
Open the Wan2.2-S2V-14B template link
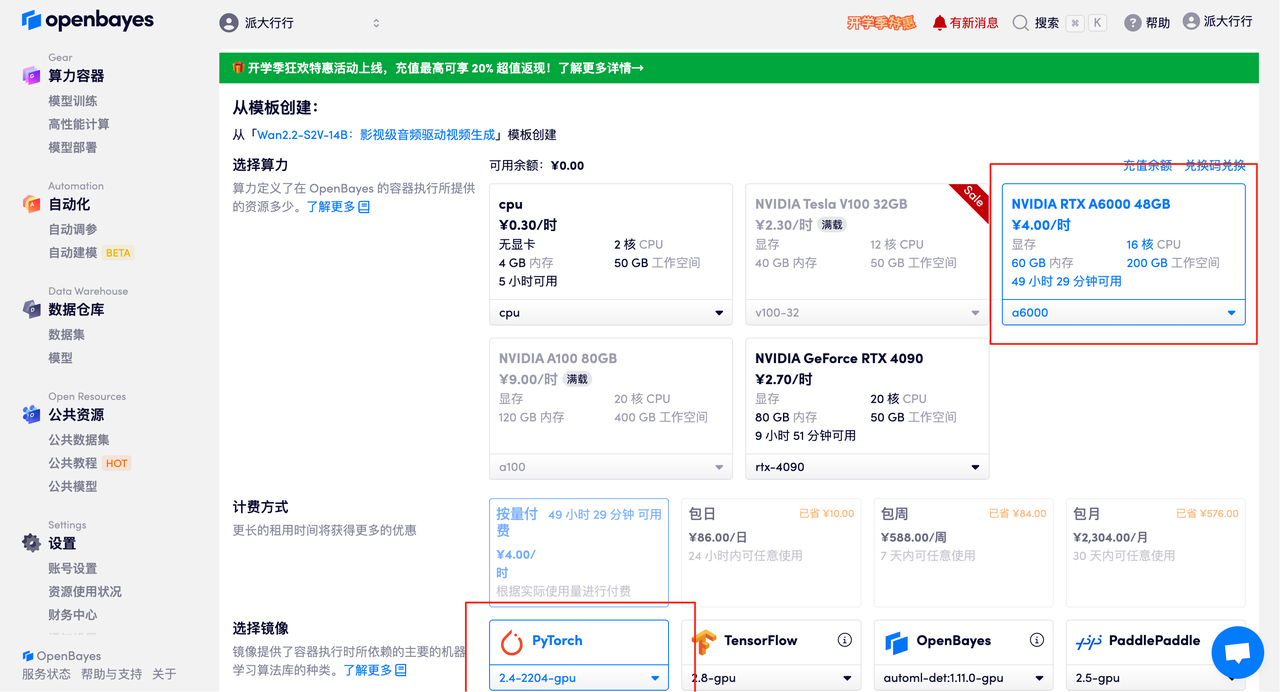pyautogui.click(x=375, y=135)
